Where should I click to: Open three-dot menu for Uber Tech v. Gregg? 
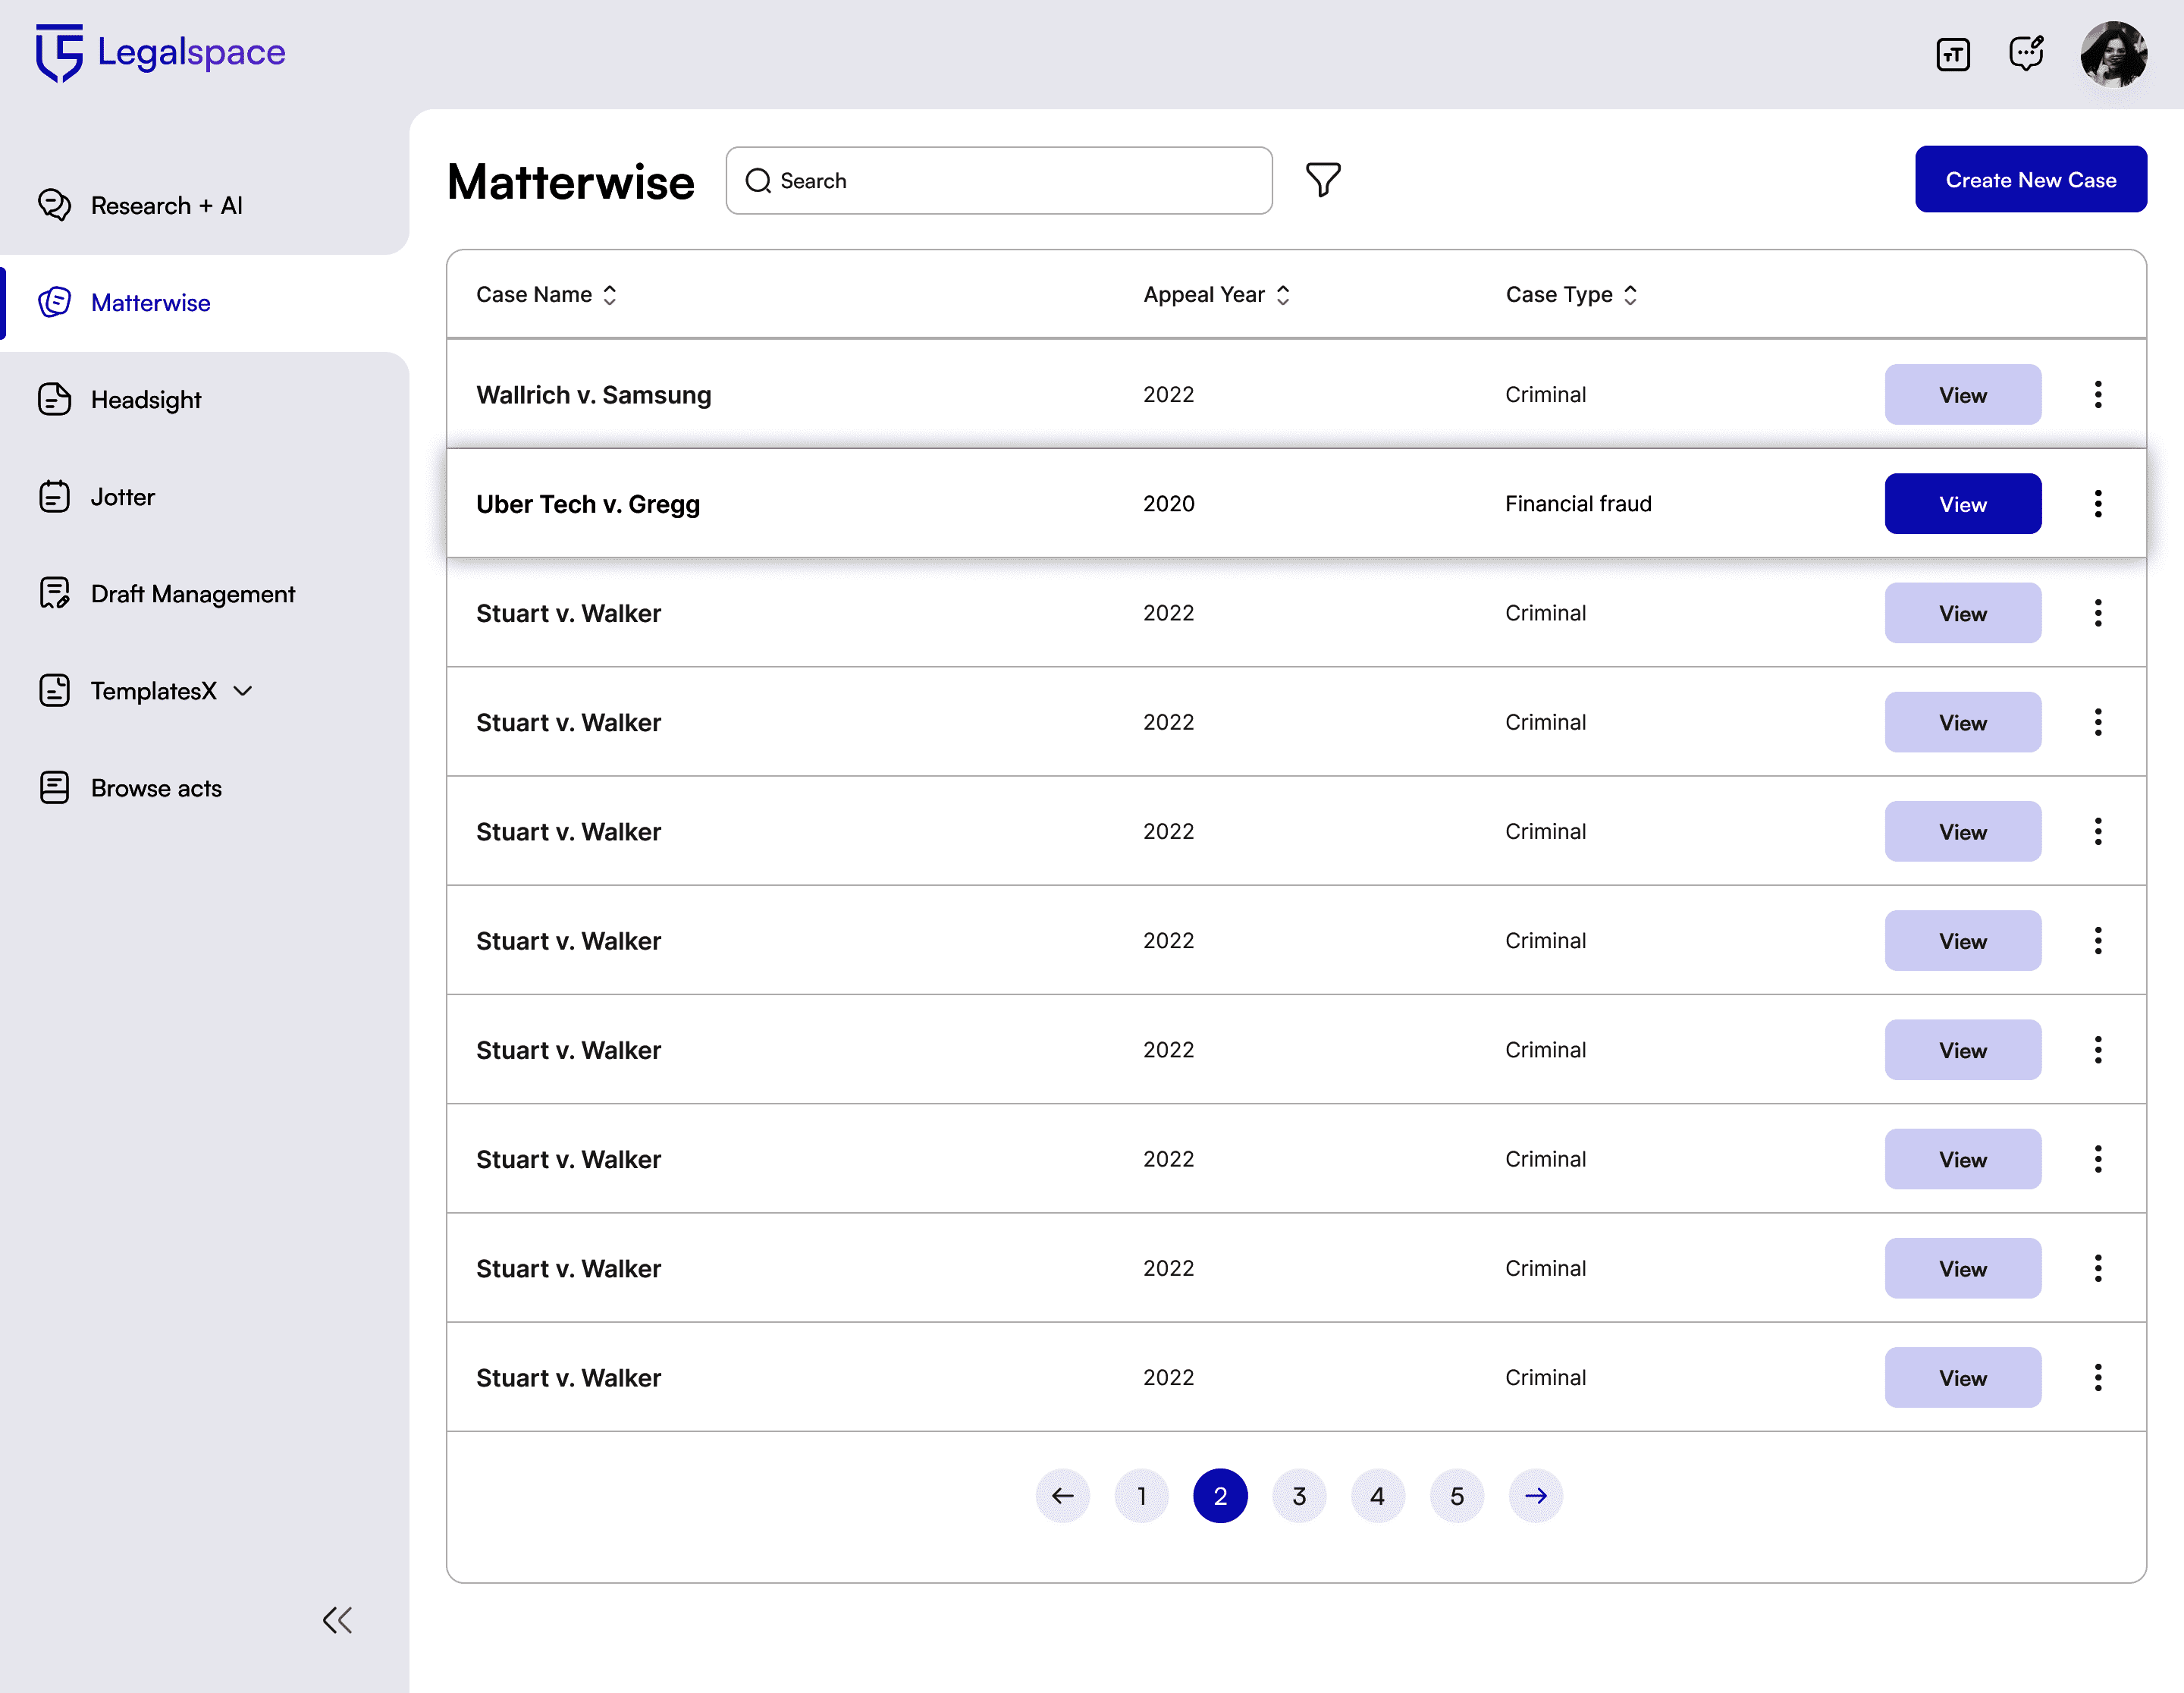pyautogui.click(x=2097, y=503)
